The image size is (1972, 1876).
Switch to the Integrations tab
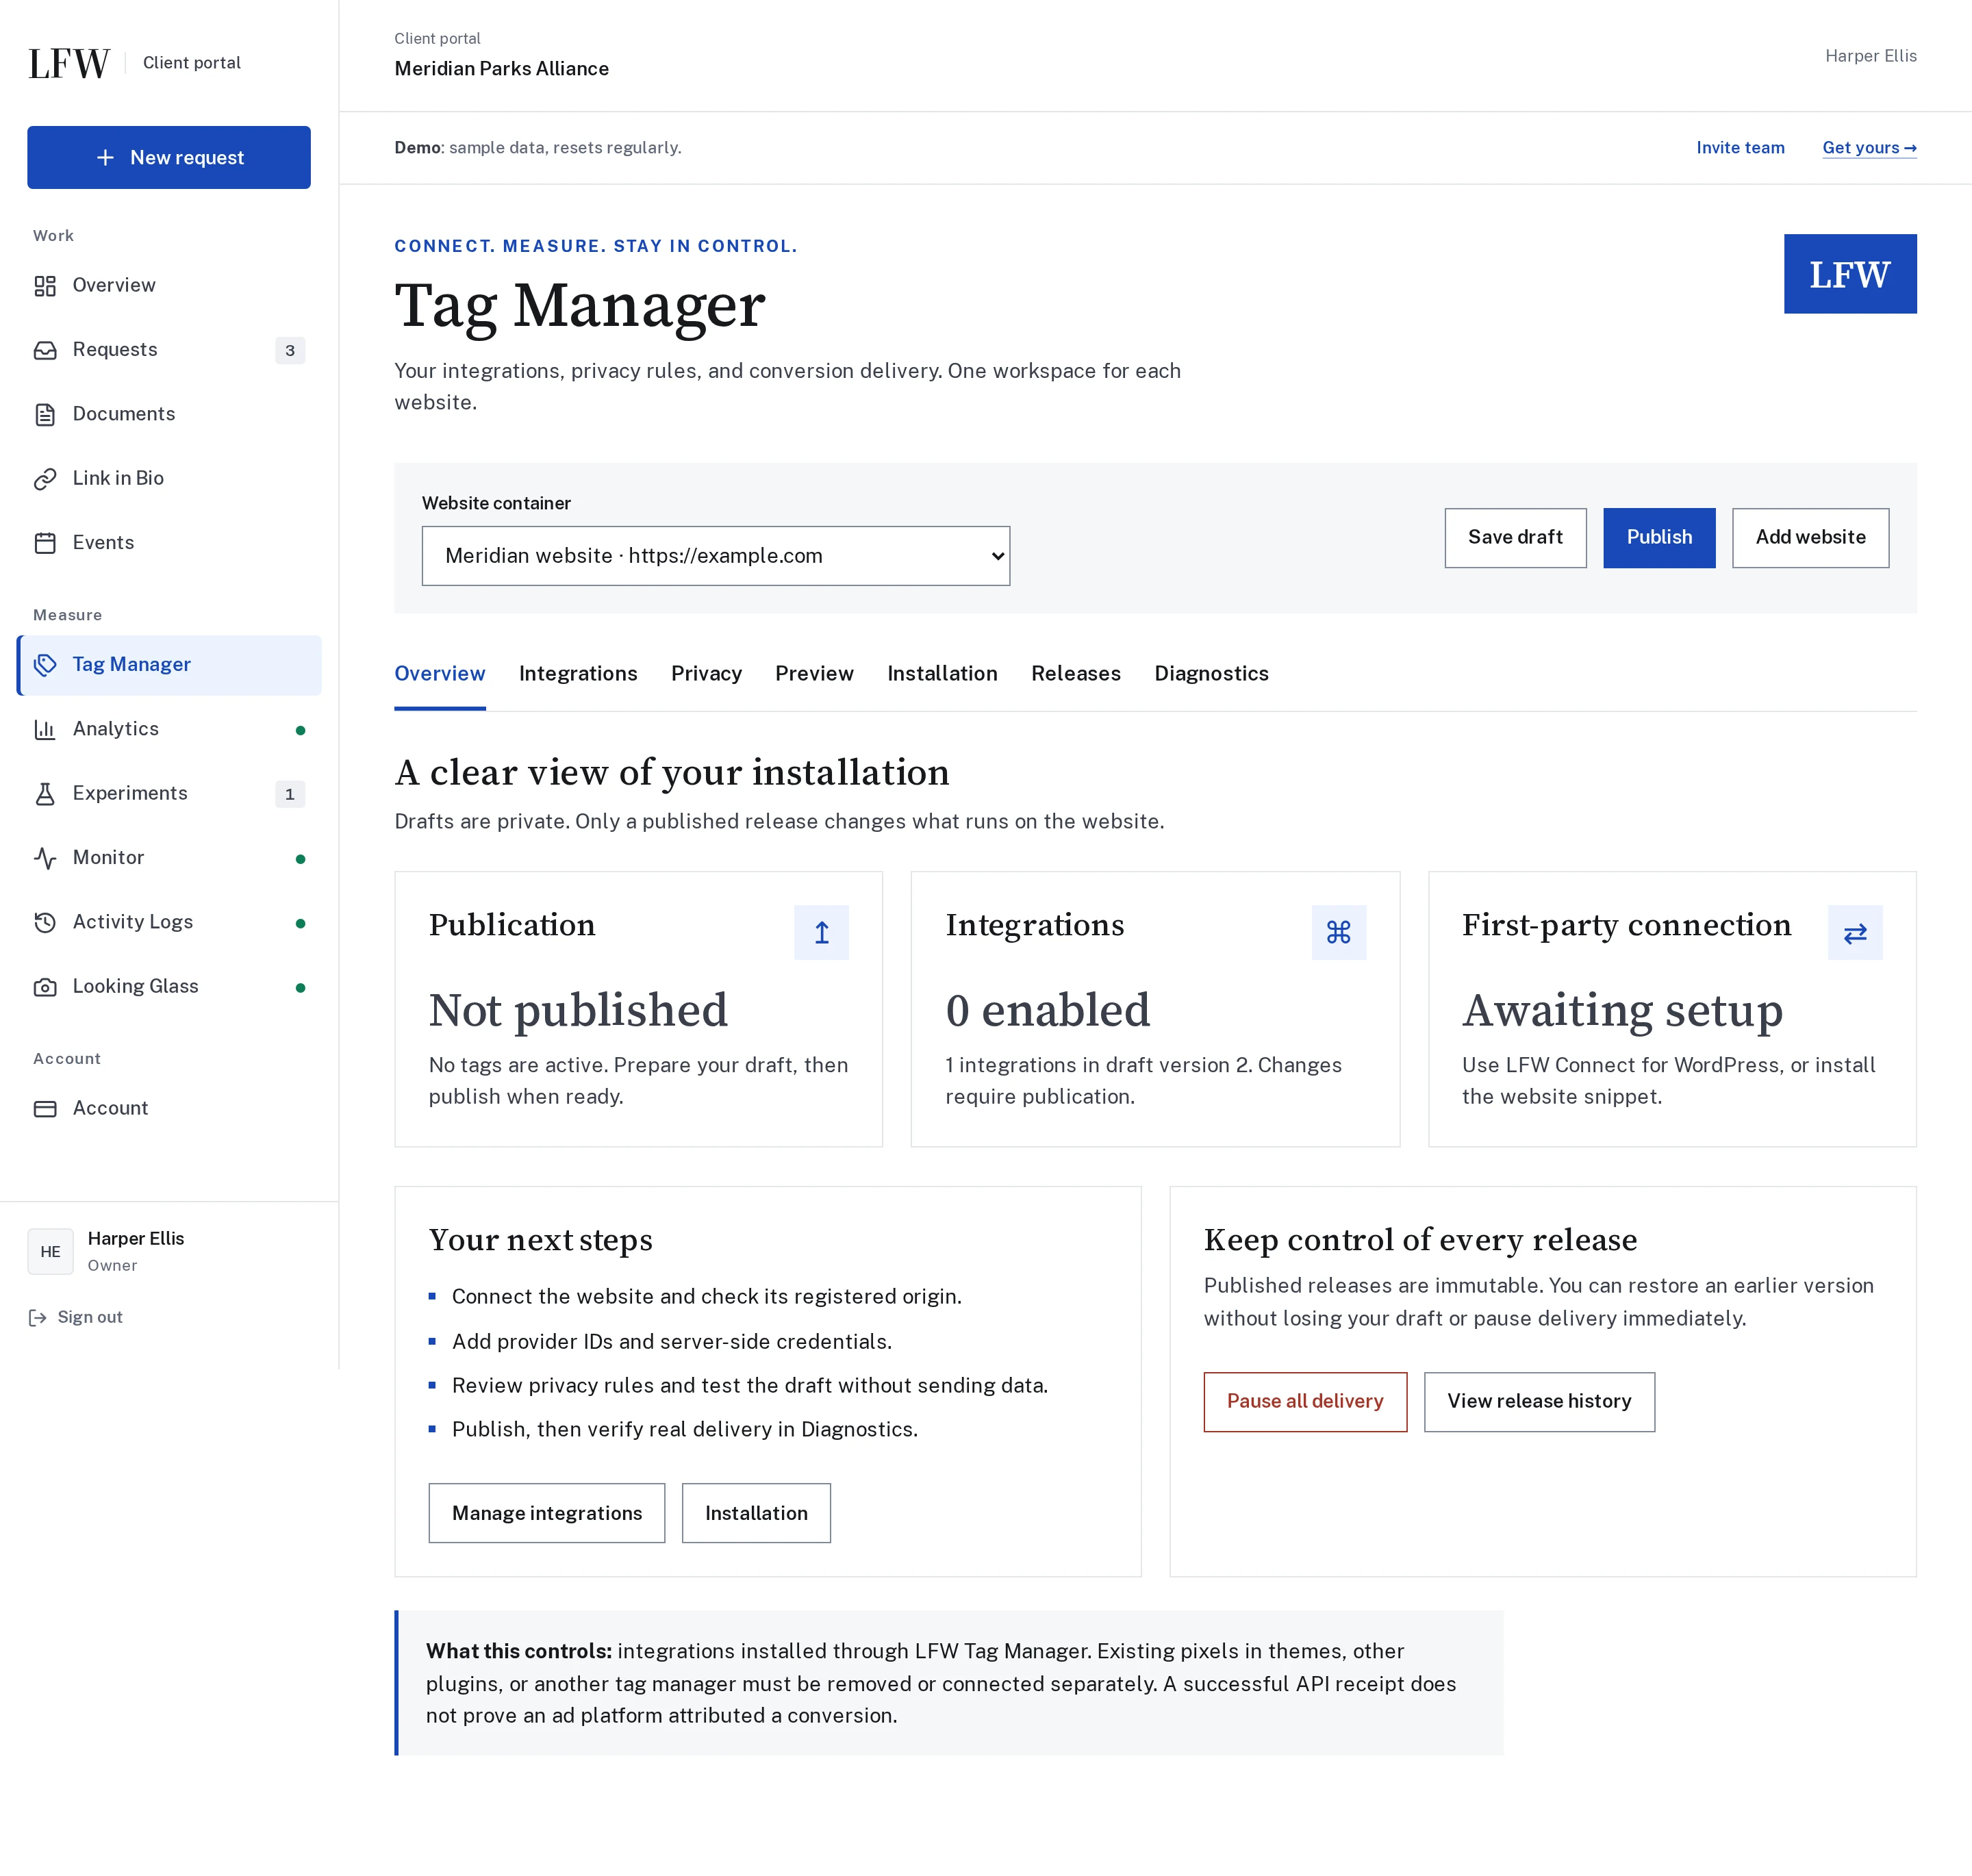click(578, 674)
